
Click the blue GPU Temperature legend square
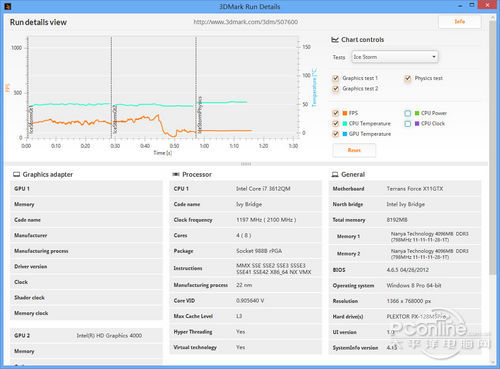[345, 134]
